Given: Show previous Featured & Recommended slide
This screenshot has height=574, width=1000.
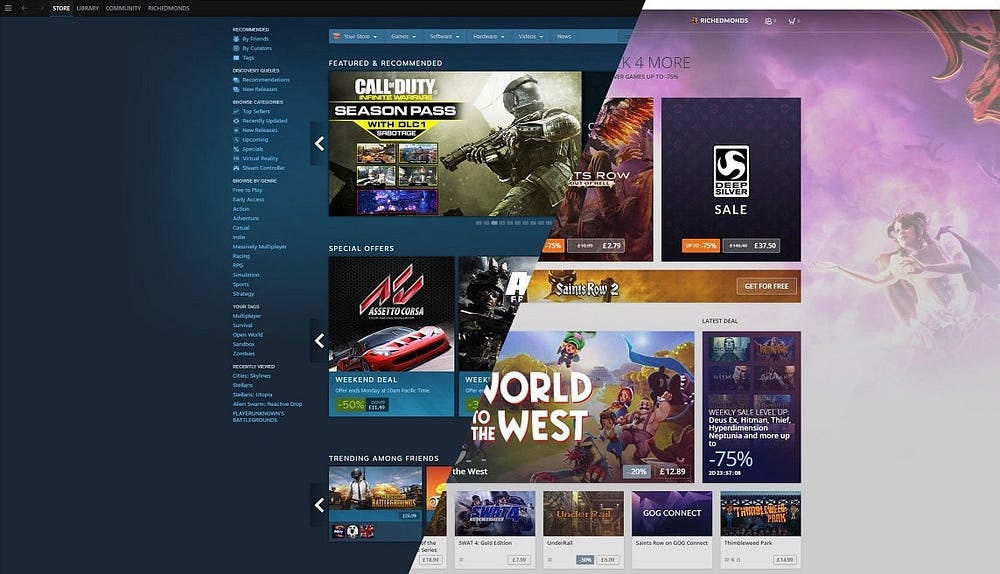Looking at the screenshot, I should coord(319,144).
